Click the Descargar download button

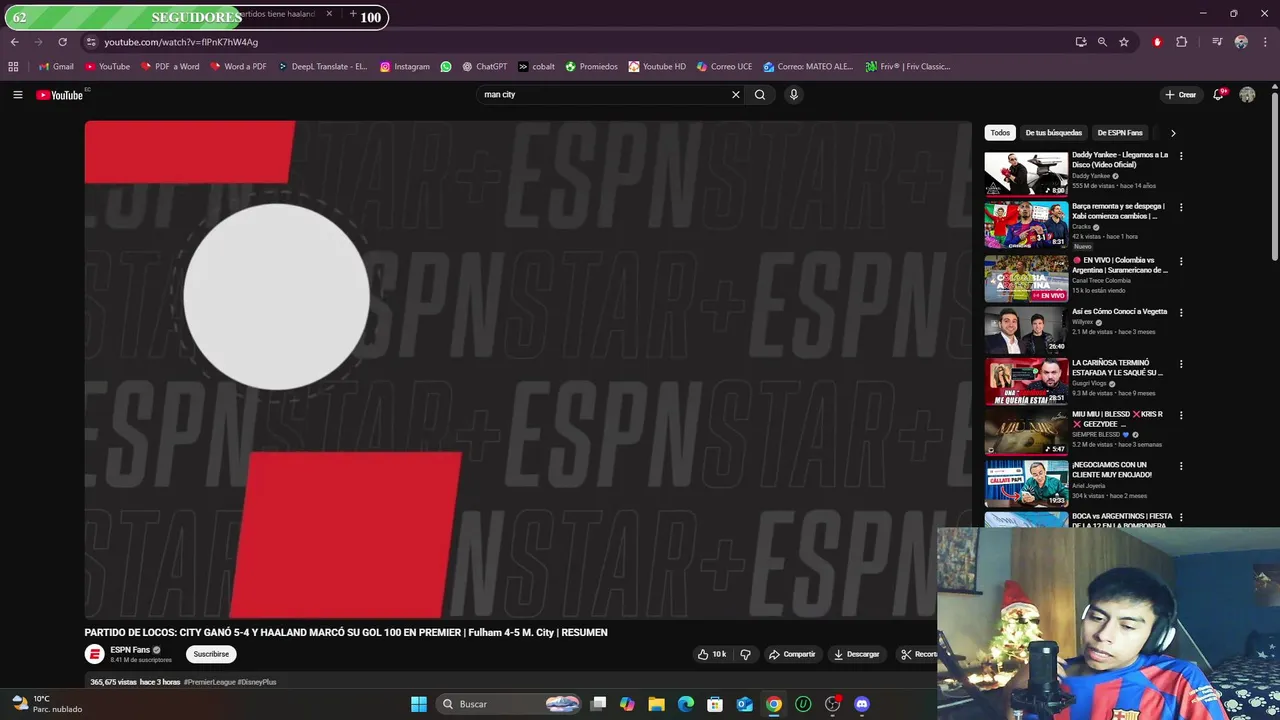click(x=856, y=654)
